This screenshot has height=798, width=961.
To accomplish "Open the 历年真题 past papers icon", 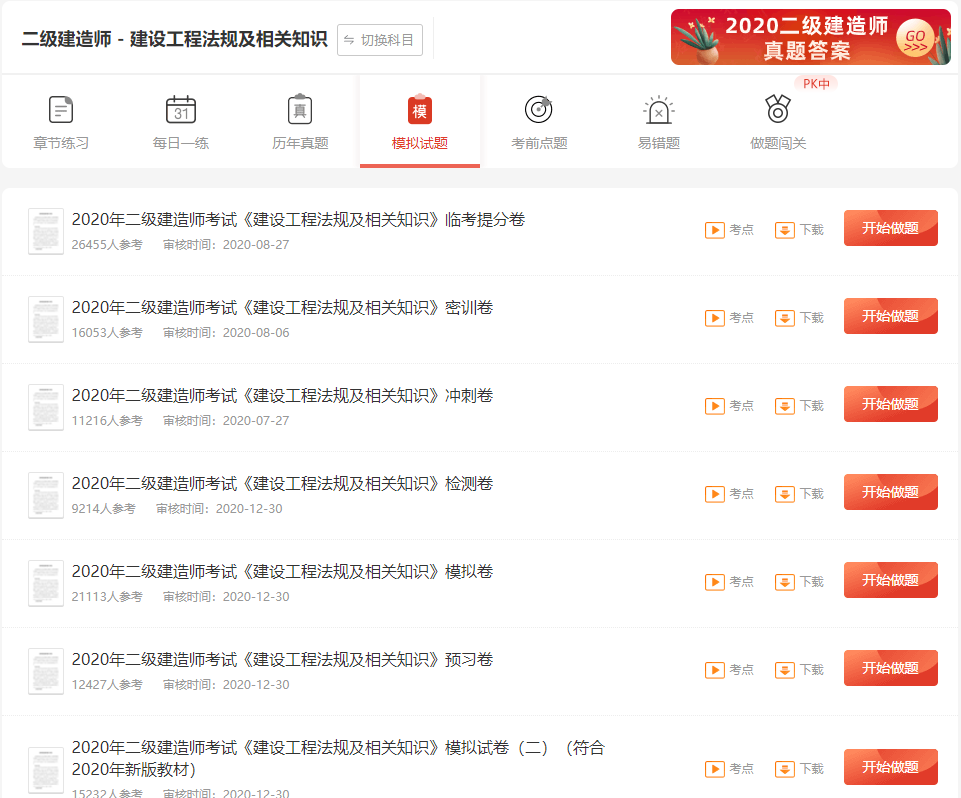I will (300, 110).
